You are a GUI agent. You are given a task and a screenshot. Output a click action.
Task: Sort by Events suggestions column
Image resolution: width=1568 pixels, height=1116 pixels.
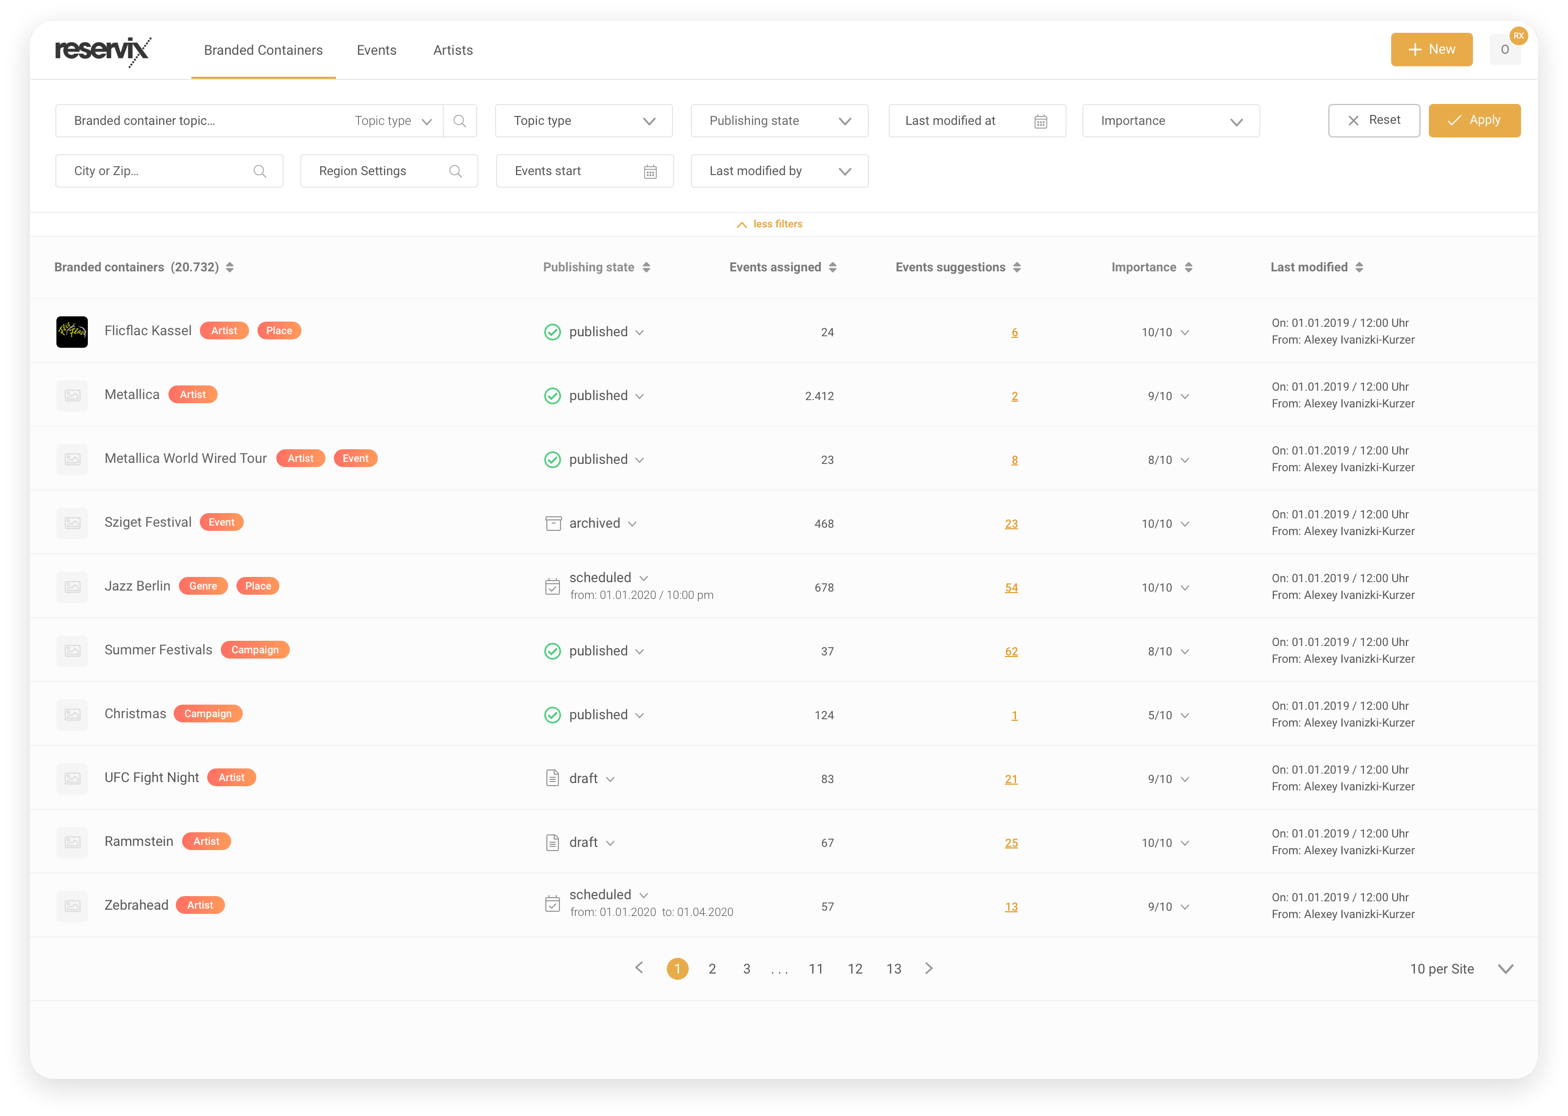point(1017,267)
